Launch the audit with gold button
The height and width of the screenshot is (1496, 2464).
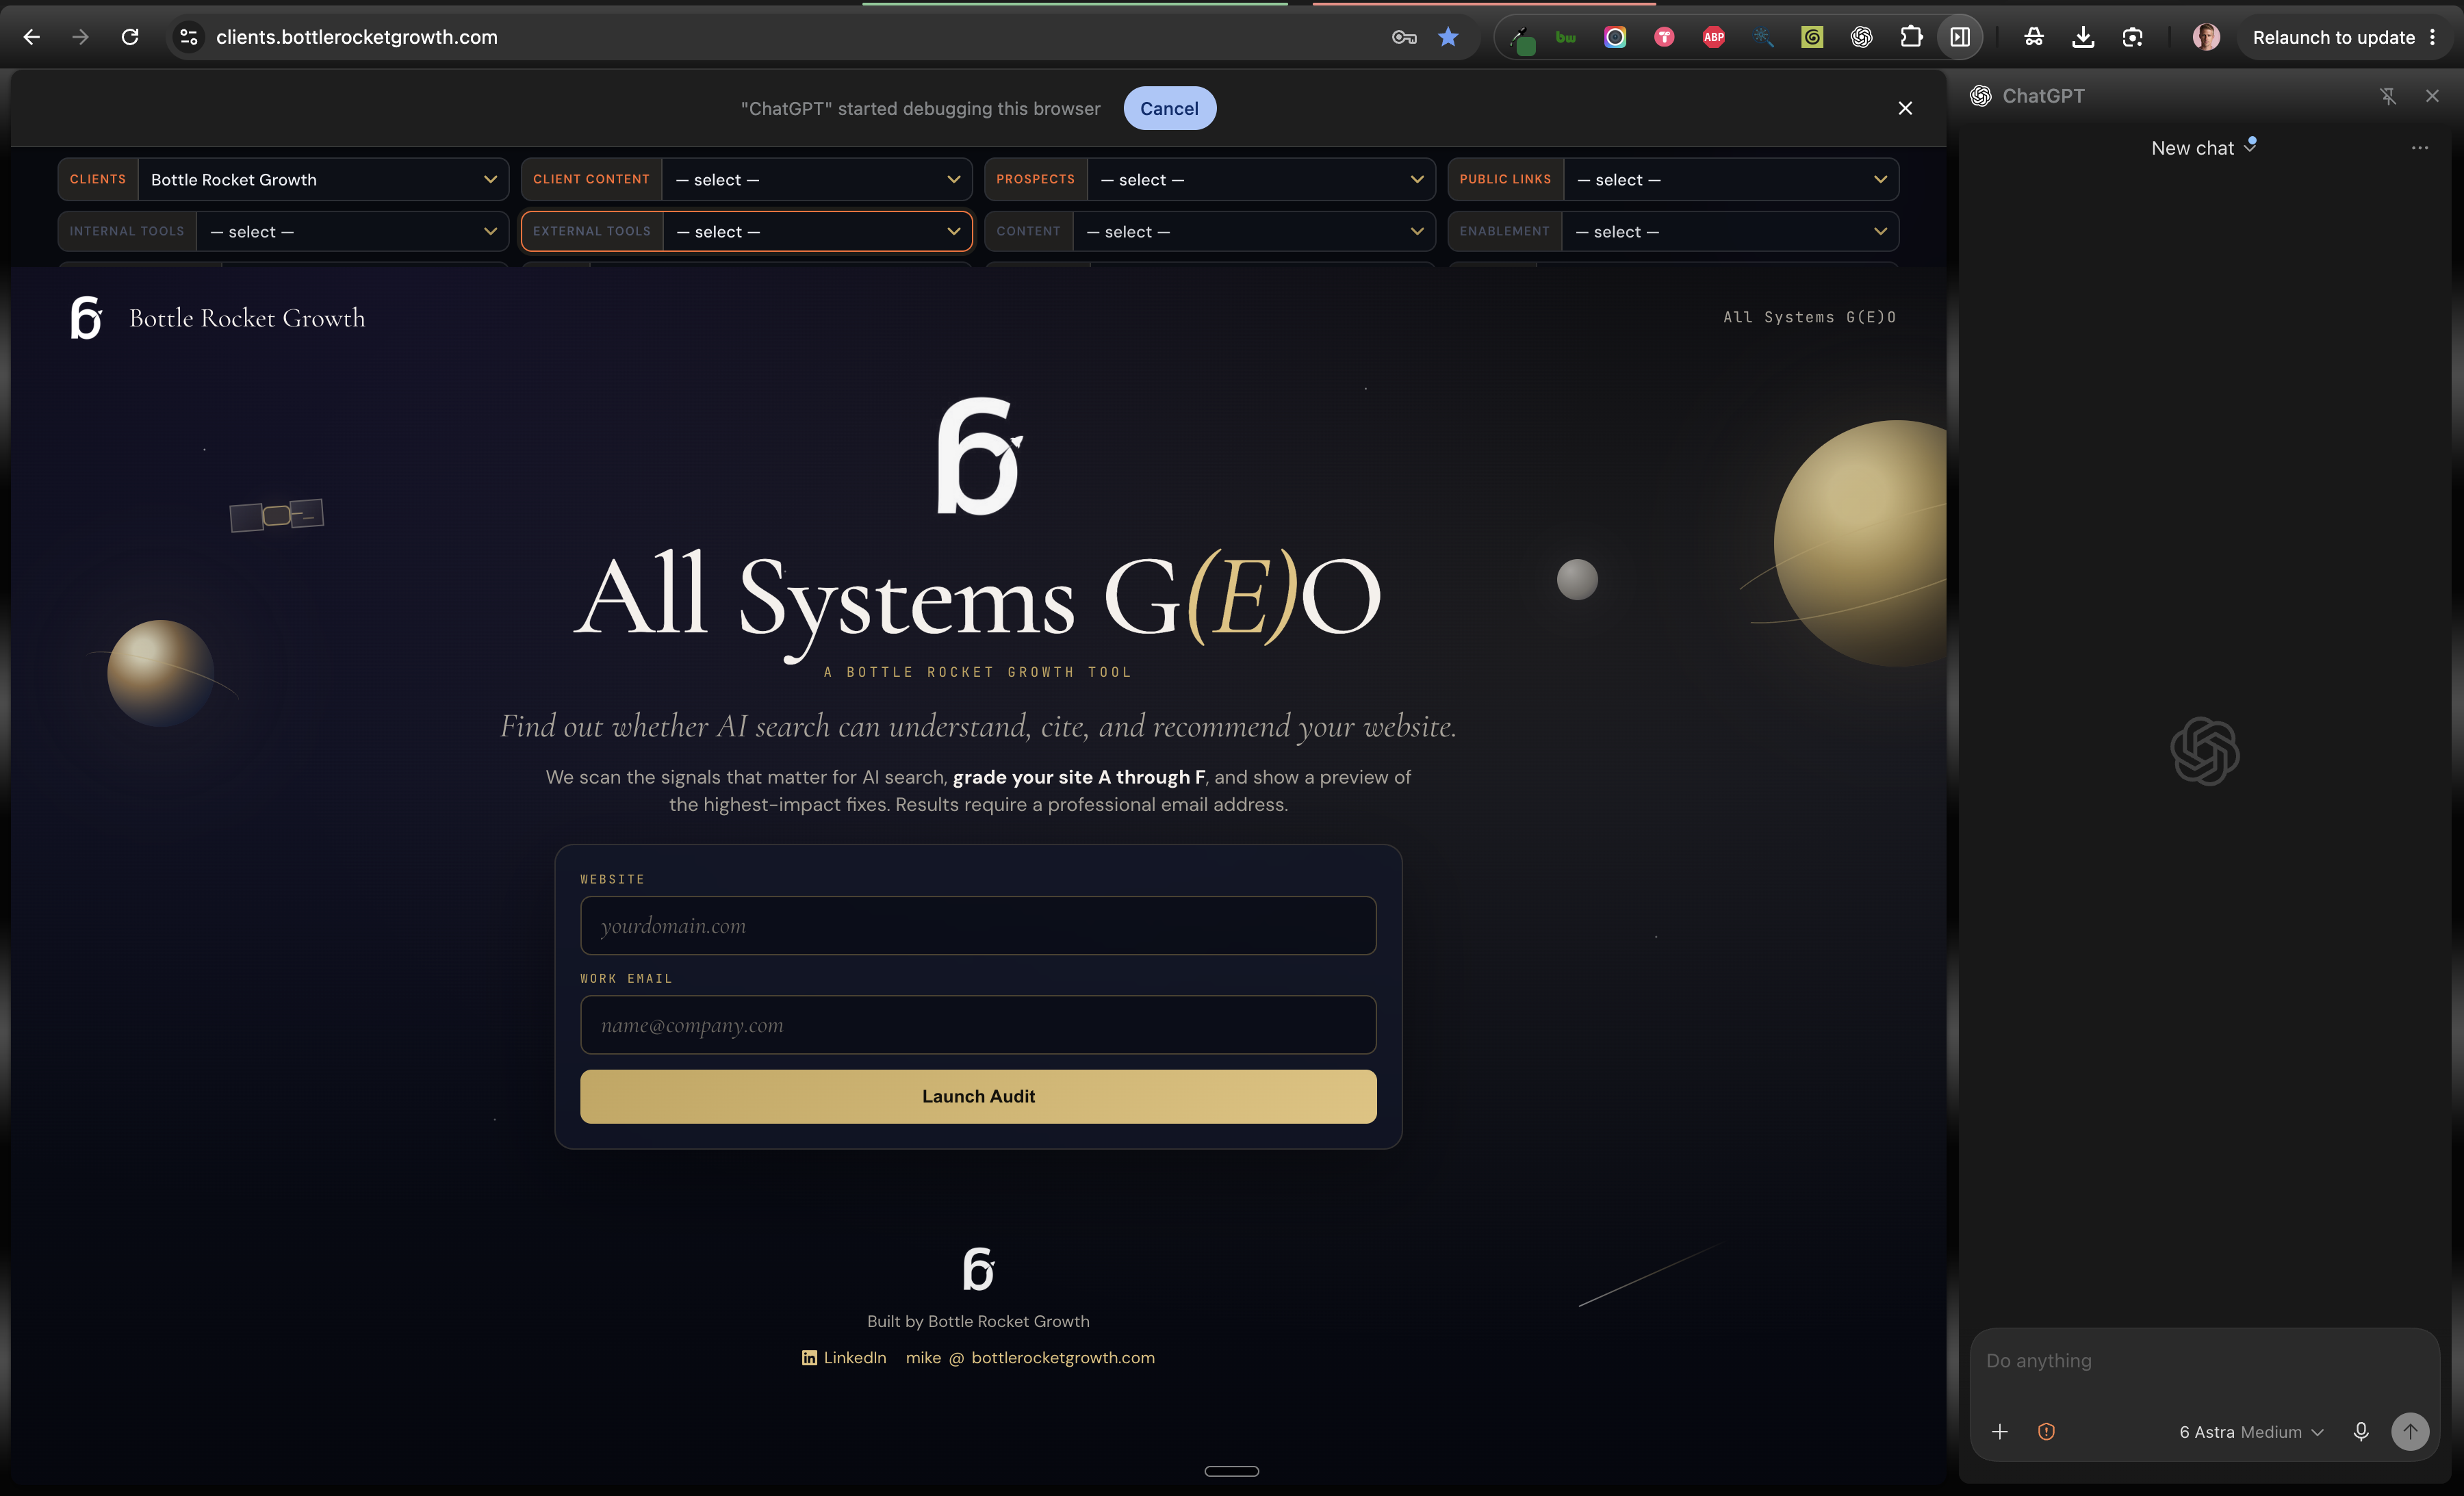pos(978,1096)
